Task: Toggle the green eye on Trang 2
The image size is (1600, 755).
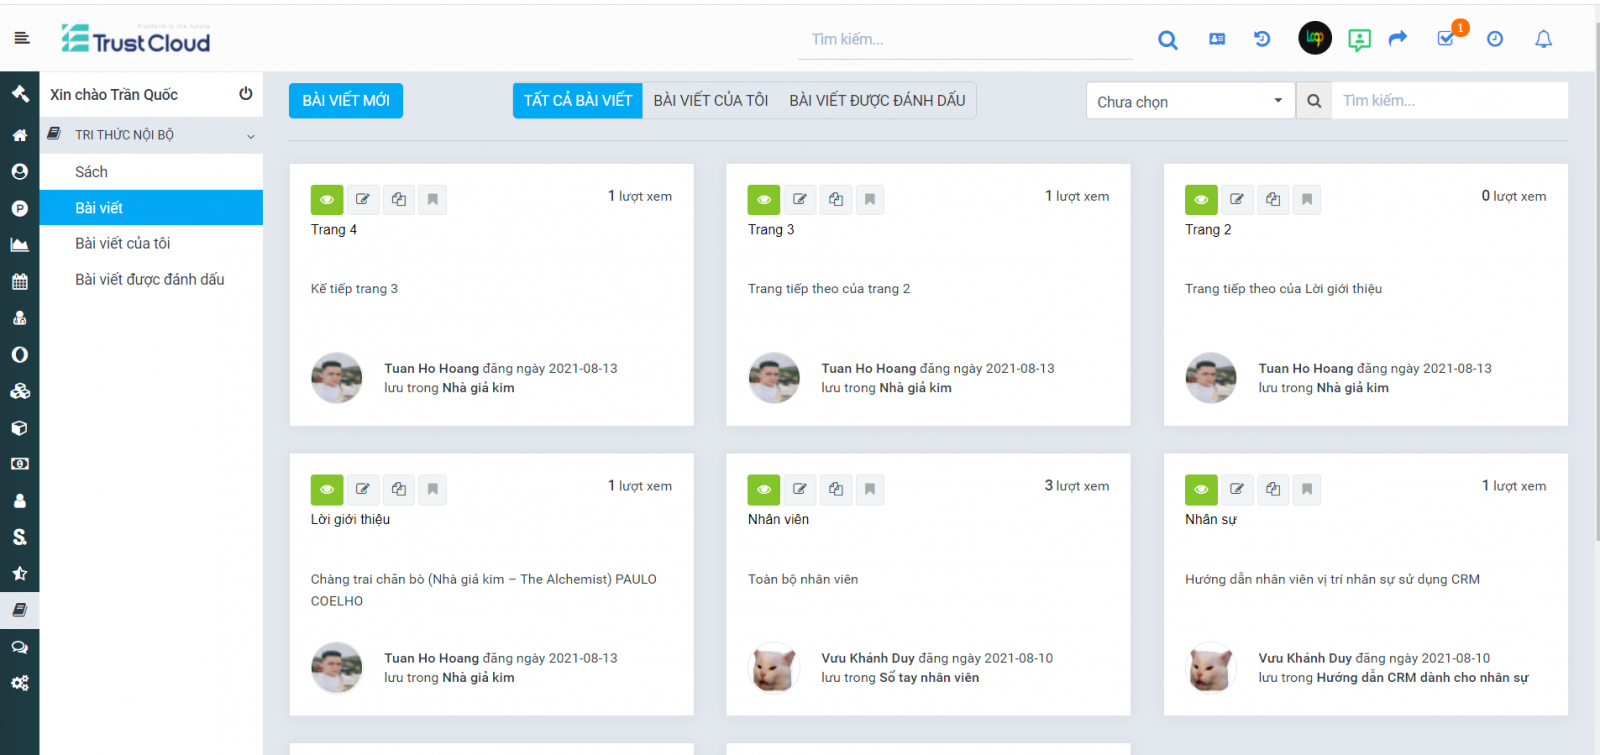Action: pos(1201,200)
